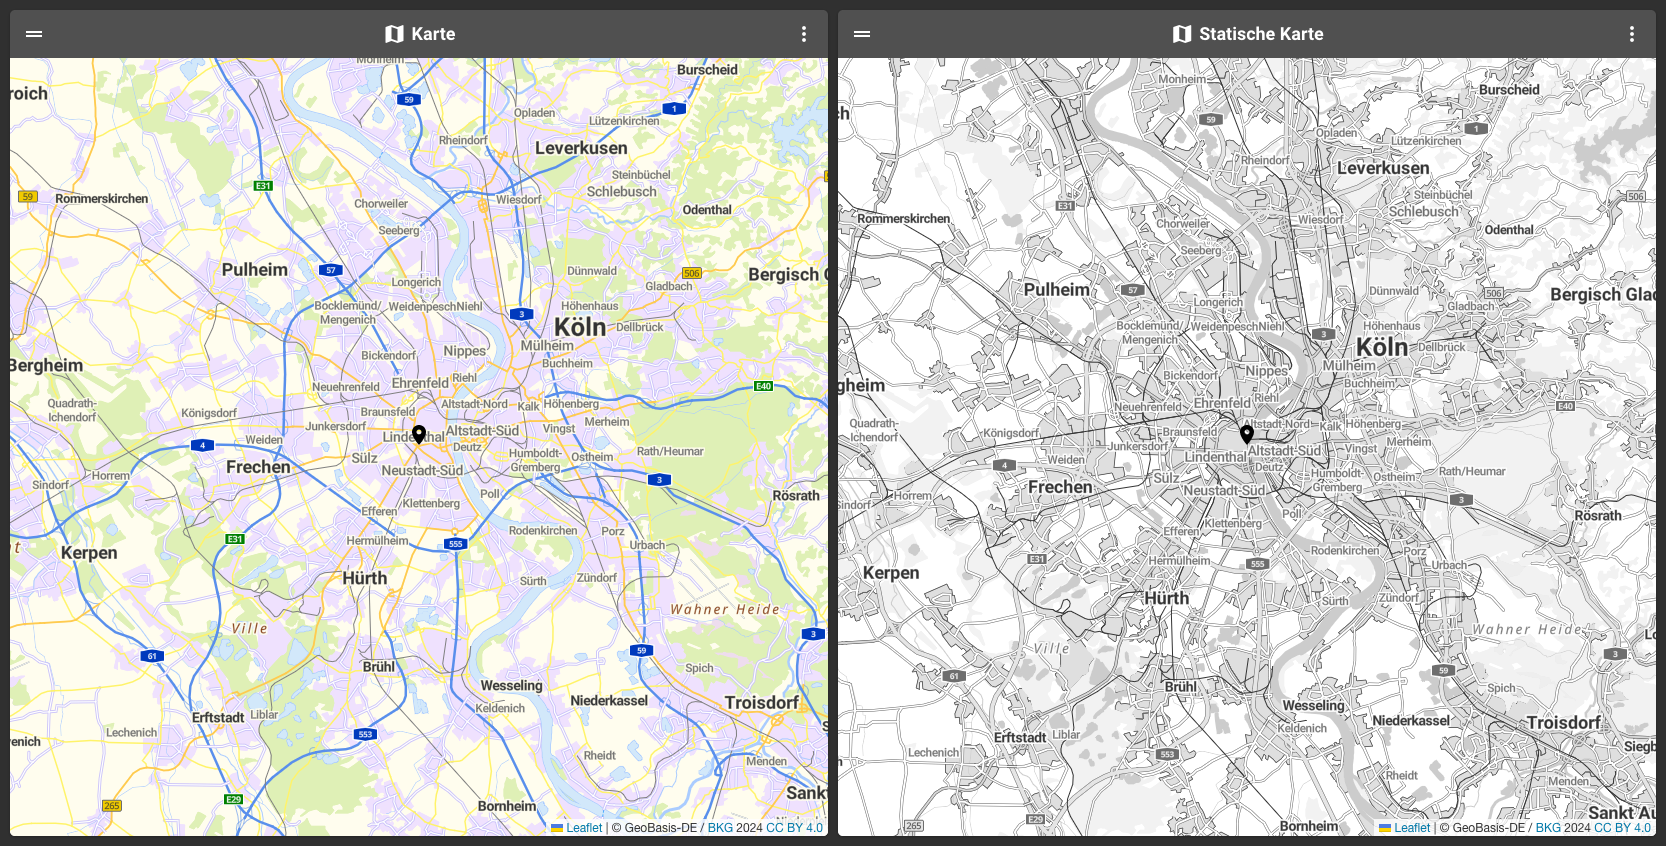Image resolution: width=1666 pixels, height=846 pixels.
Task: Open the CC BY 4.0 link in Karte panel
Action: [794, 828]
